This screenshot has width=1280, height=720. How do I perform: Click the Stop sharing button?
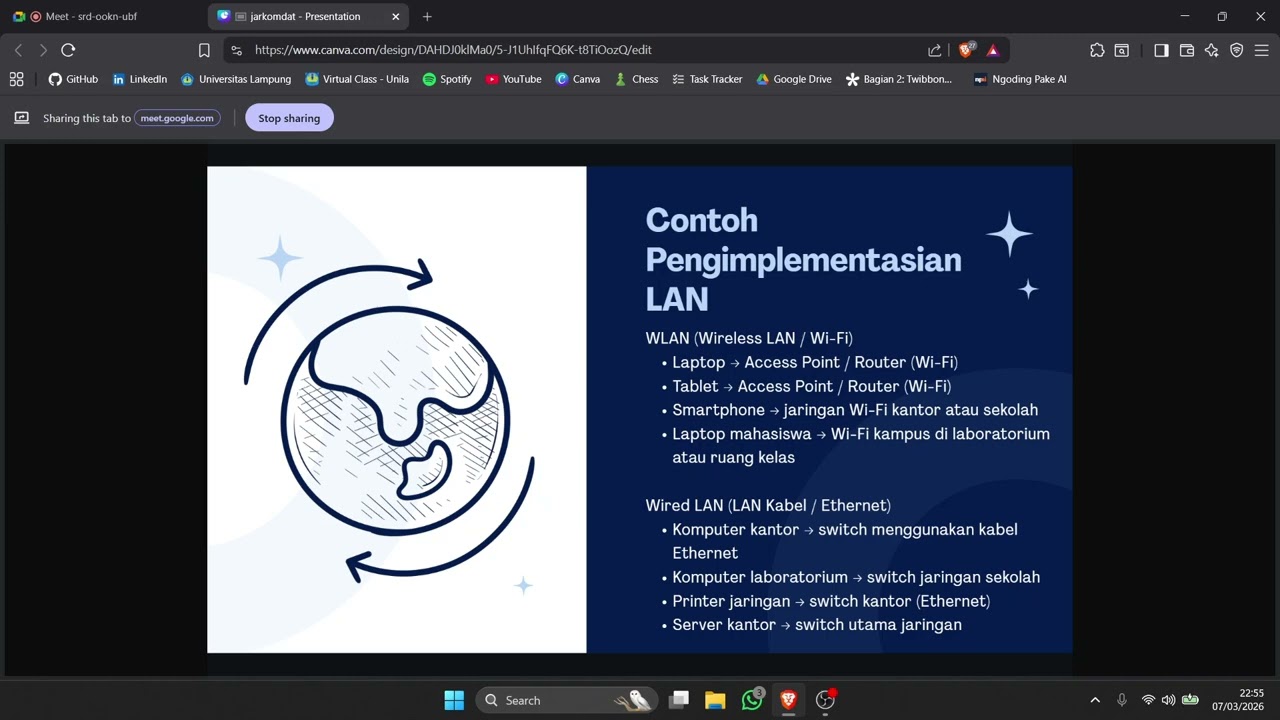coord(289,118)
